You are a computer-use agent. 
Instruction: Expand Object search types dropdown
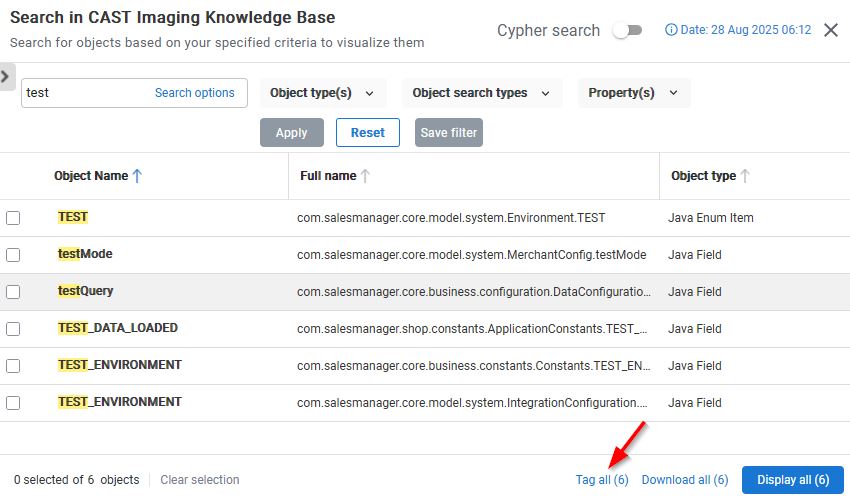481,93
